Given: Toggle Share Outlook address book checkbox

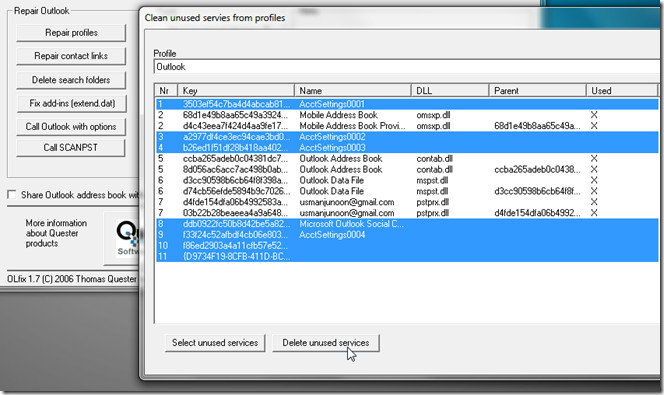Looking at the screenshot, I should [12, 195].
